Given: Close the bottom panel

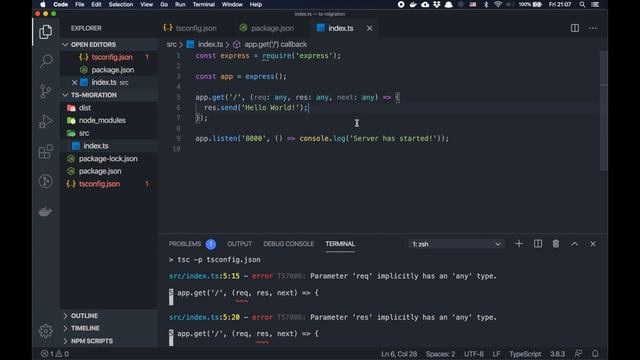Looking at the screenshot, I should click(593, 244).
